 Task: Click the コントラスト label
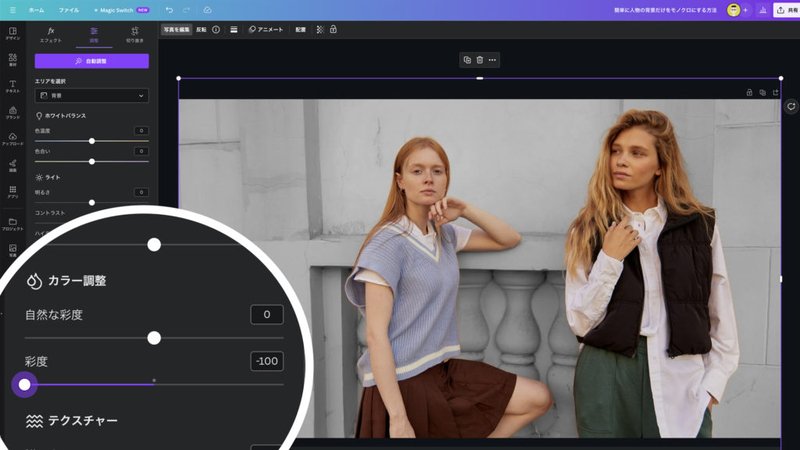[x=50, y=213]
